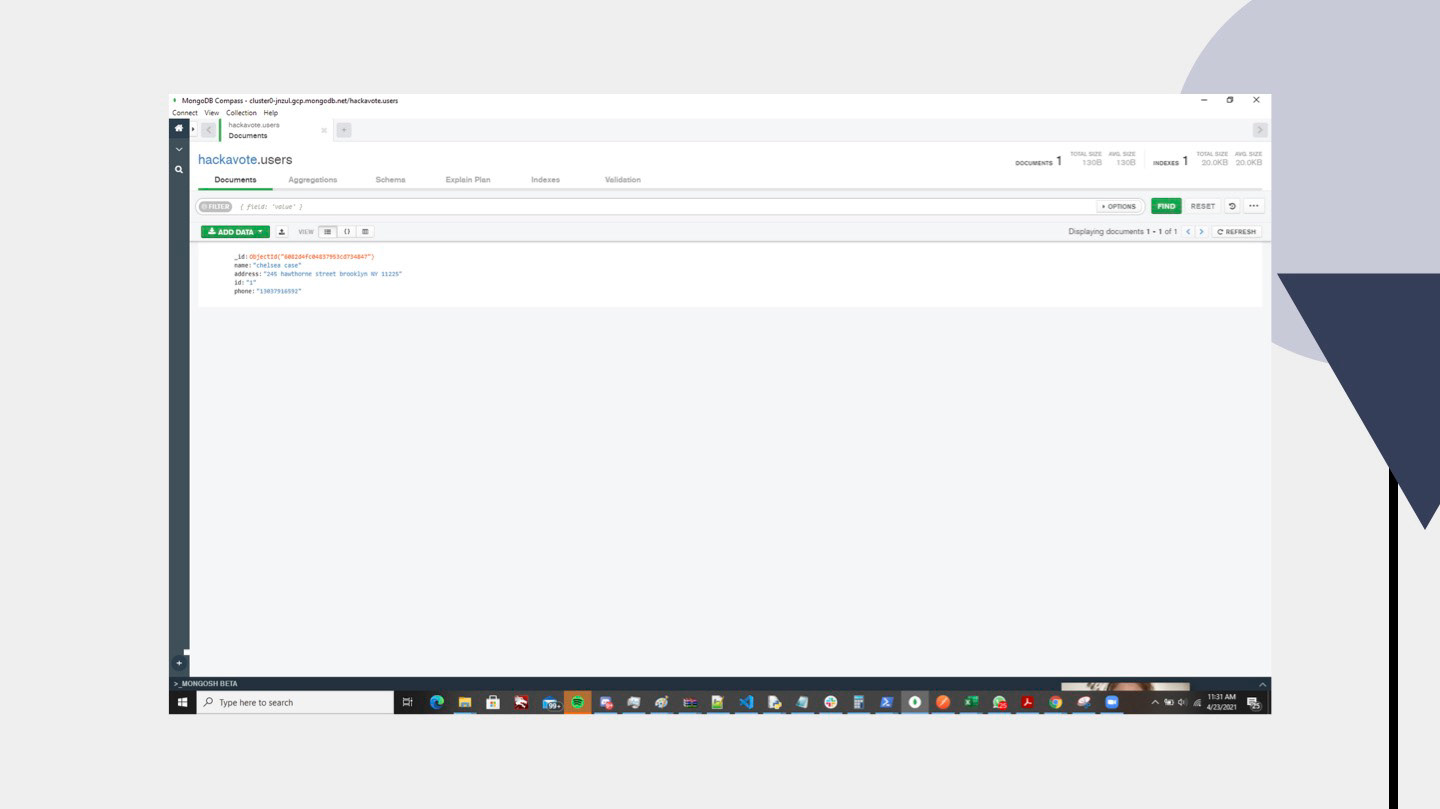Screen dimensions: 1440x809
Task: Switch to the Validation tab
Action: 623,180
